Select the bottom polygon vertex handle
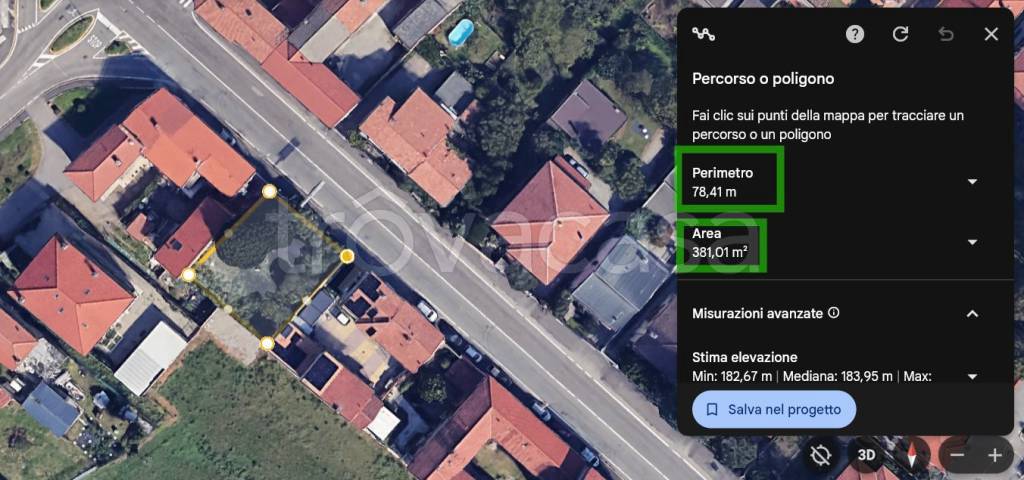The image size is (1024, 480). pos(267,344)
